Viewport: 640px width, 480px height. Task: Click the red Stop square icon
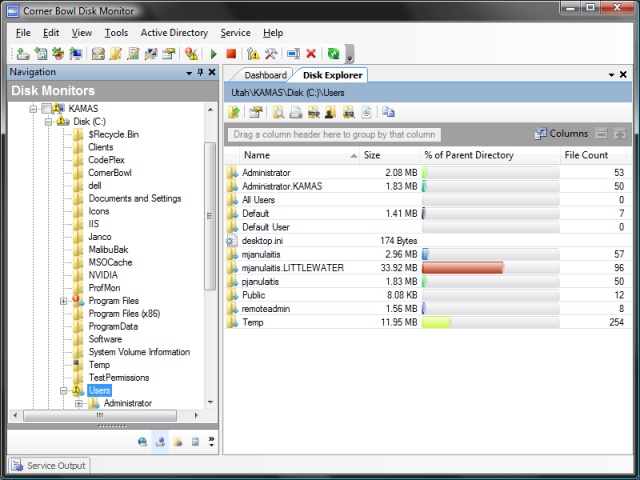click(231, 53)
